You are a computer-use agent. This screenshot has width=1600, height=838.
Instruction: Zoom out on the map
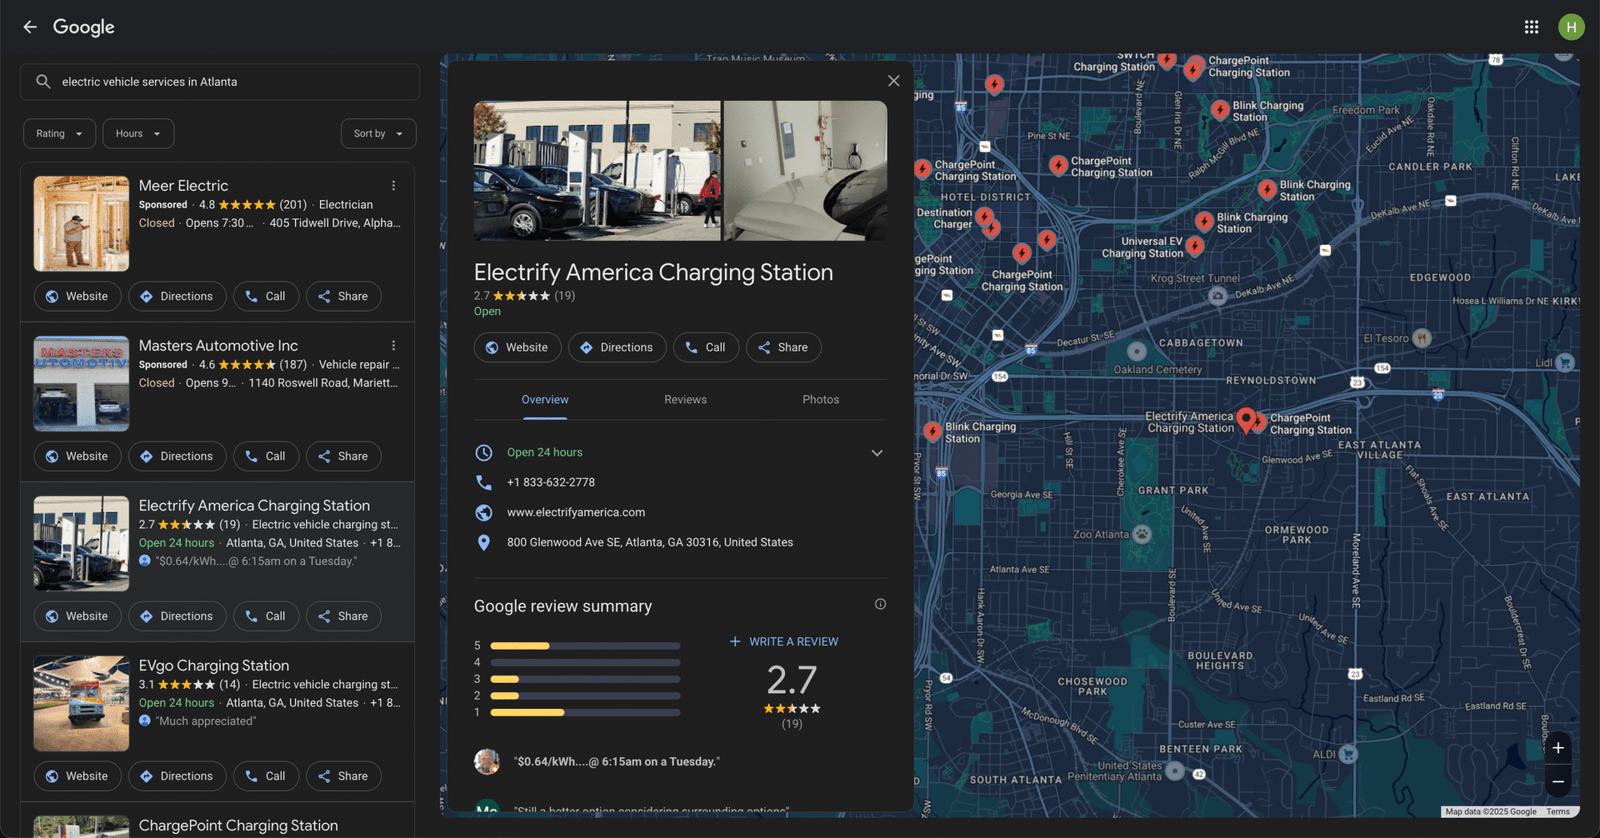point(1558,781)
